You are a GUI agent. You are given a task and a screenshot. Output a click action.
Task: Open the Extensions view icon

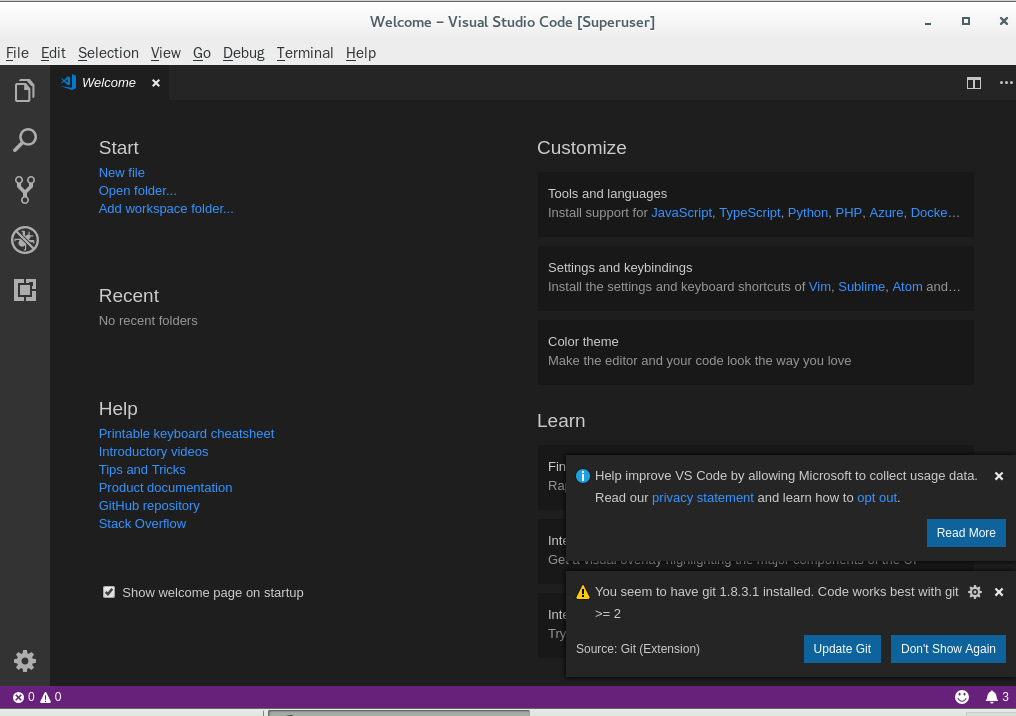click(25, 290)
